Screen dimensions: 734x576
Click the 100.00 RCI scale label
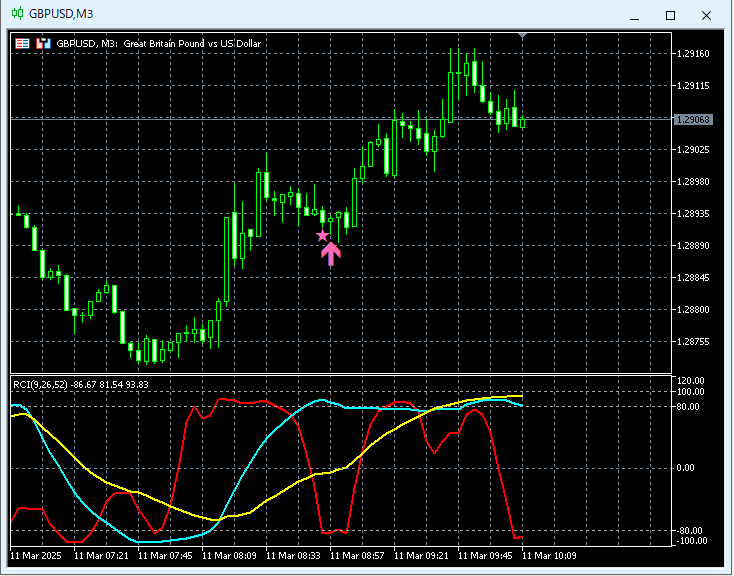pyautogui.click(x=691, y=392)
